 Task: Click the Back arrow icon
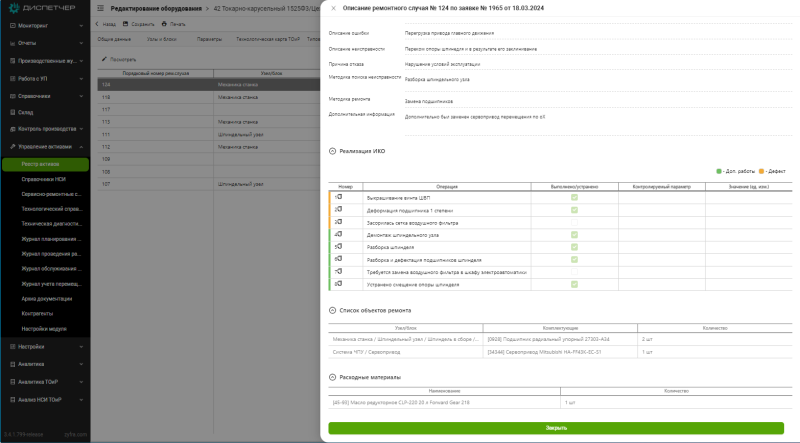97,23
